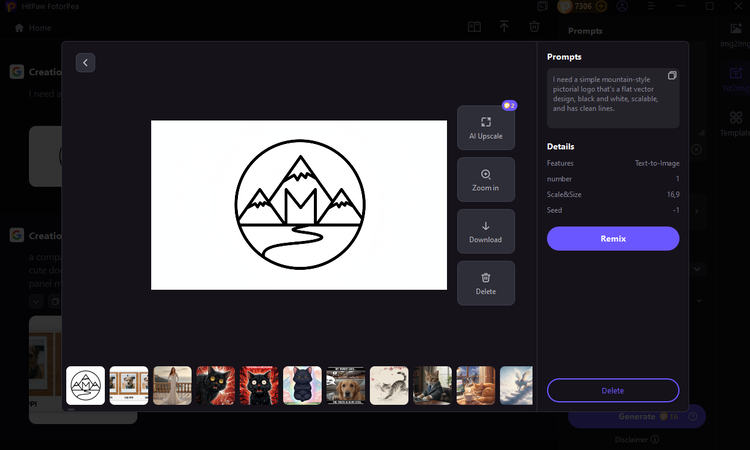Select the second black cat red burst thumbnail

[x=259, y=385]
